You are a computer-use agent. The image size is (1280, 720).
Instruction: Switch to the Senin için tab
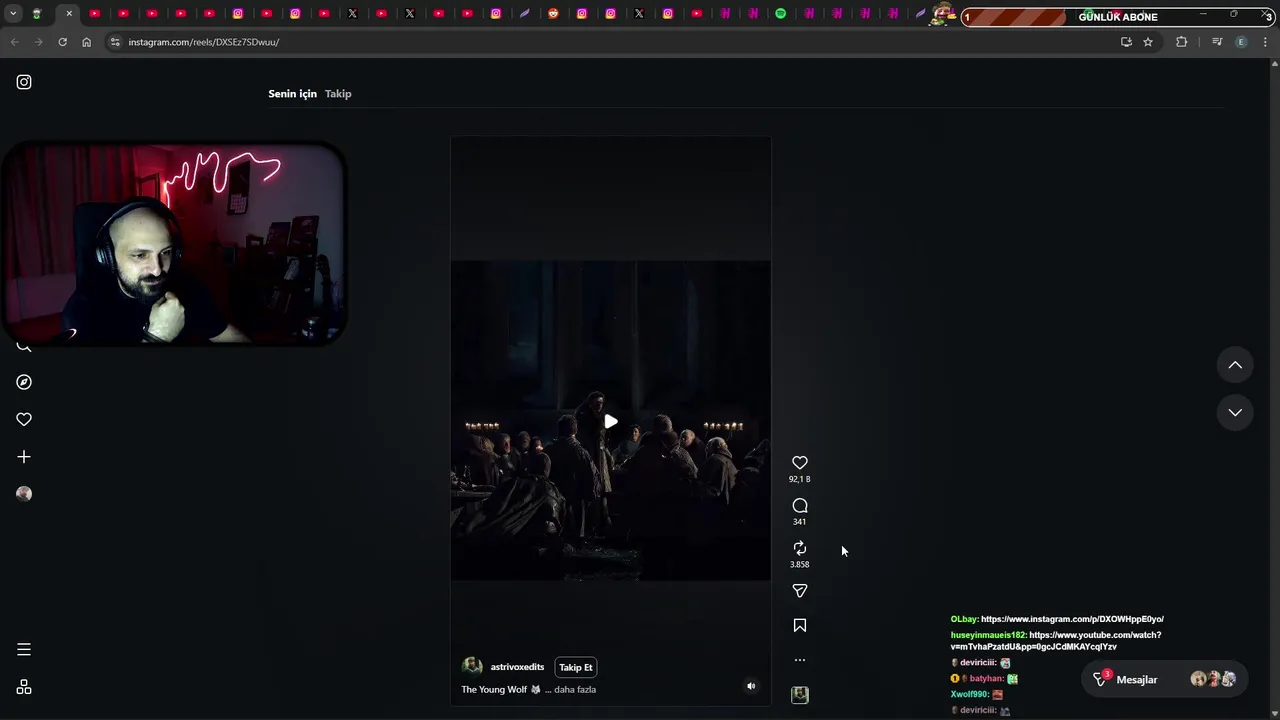tap(292, 94)
